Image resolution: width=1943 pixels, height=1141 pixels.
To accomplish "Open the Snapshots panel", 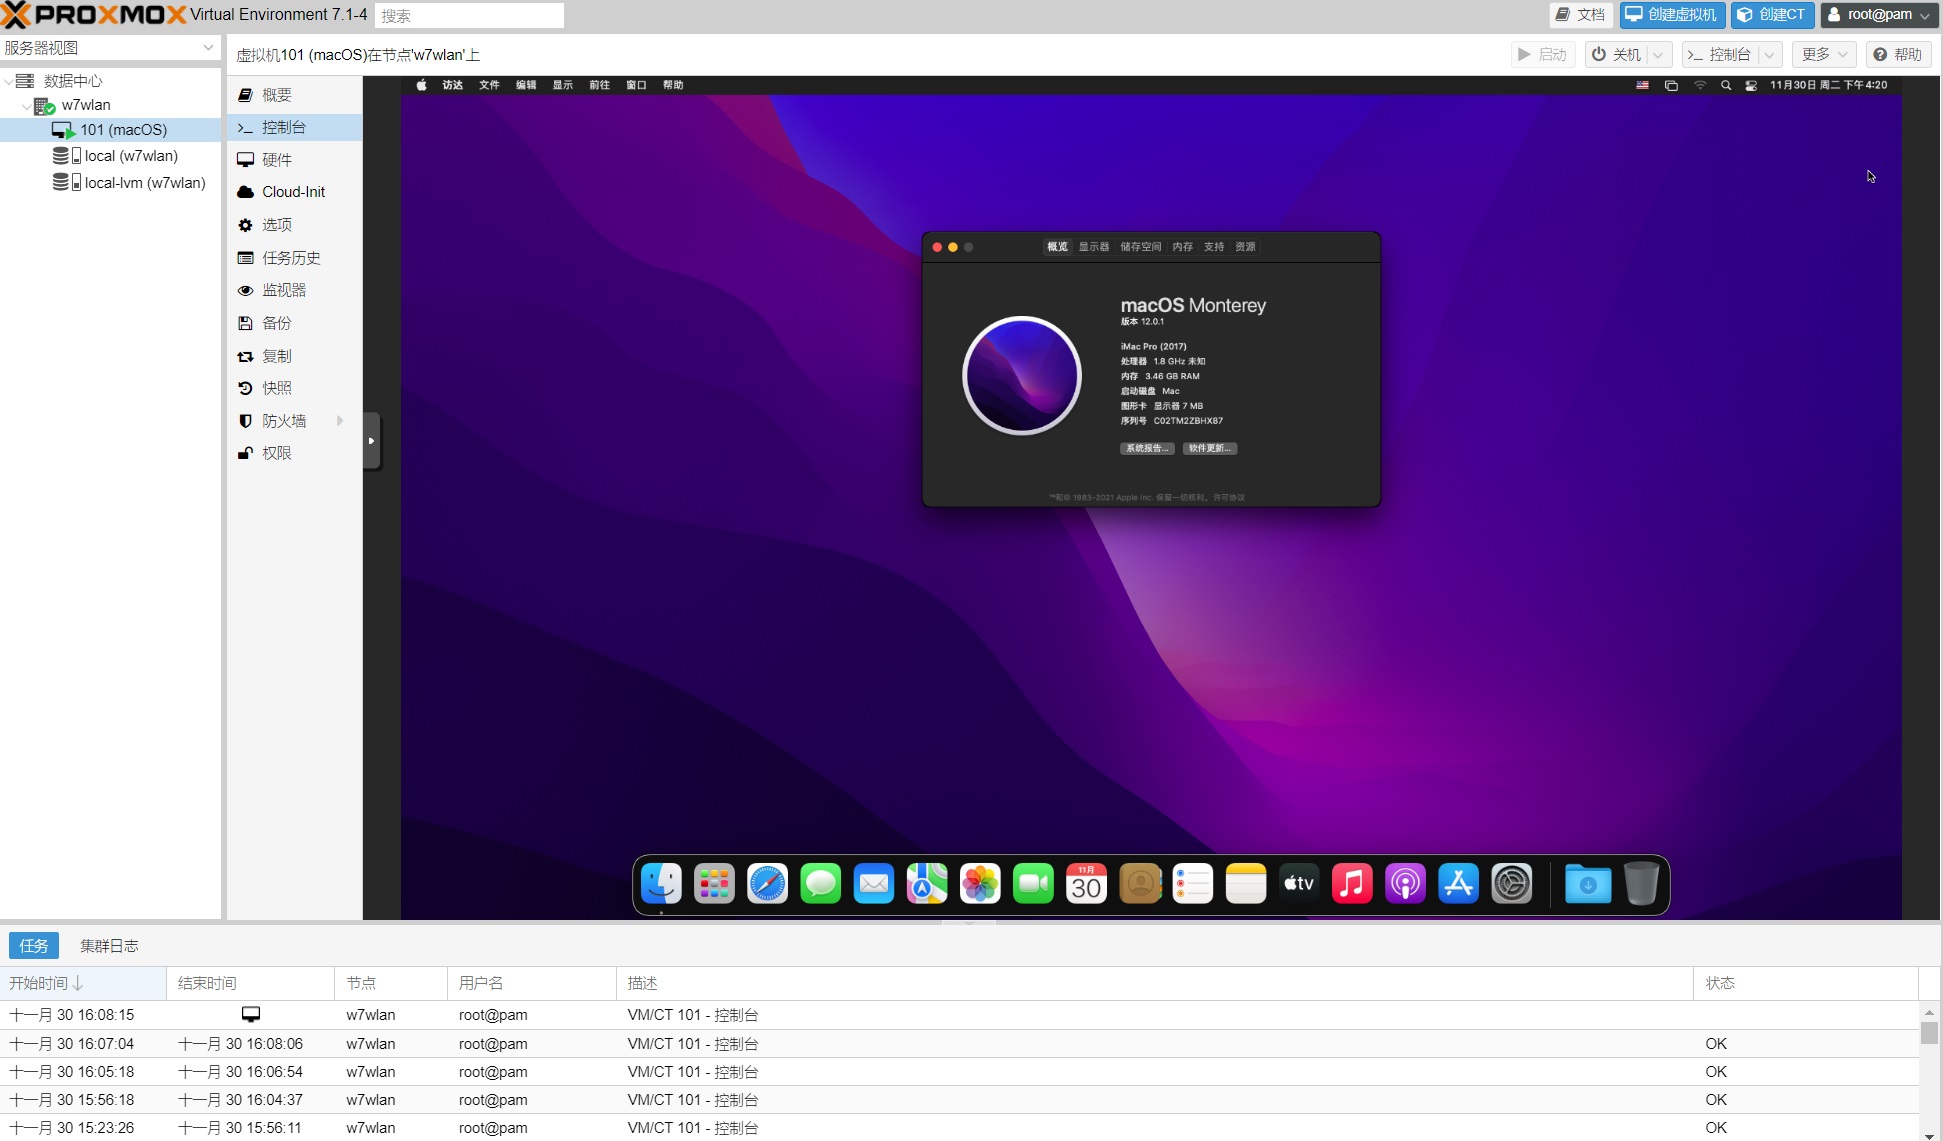I will [x=294, y=388].
